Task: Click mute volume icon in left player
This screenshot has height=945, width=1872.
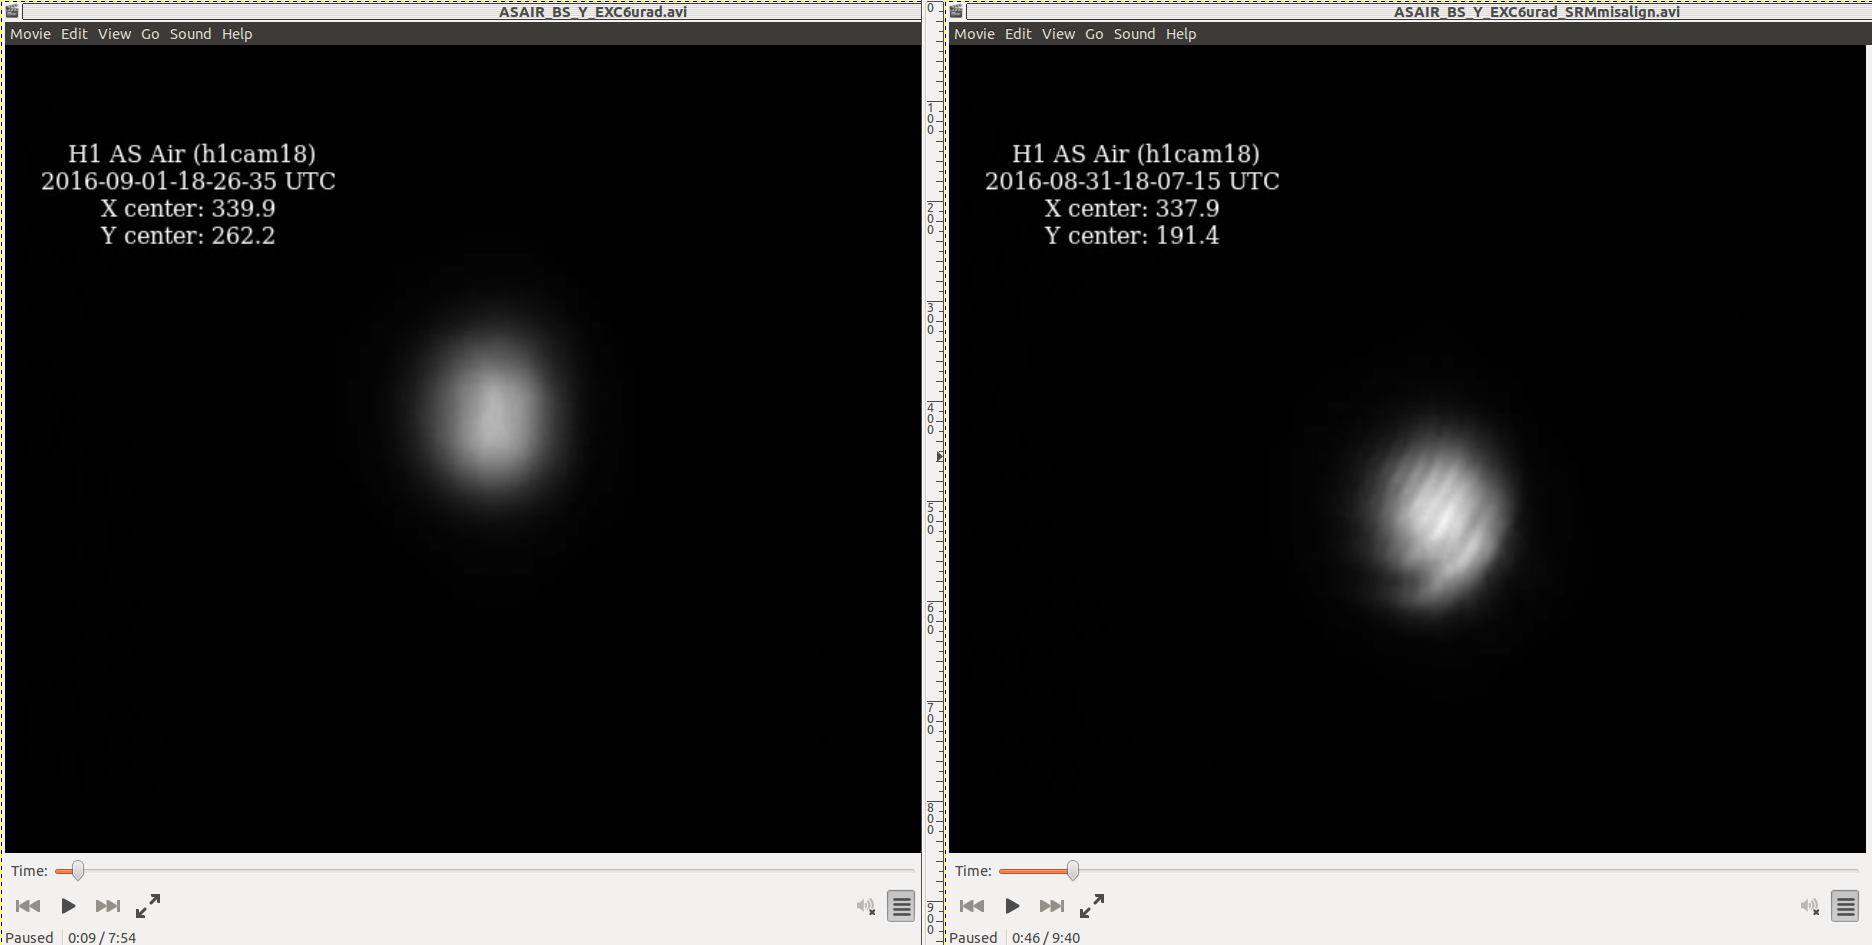Action: point(866,906)
